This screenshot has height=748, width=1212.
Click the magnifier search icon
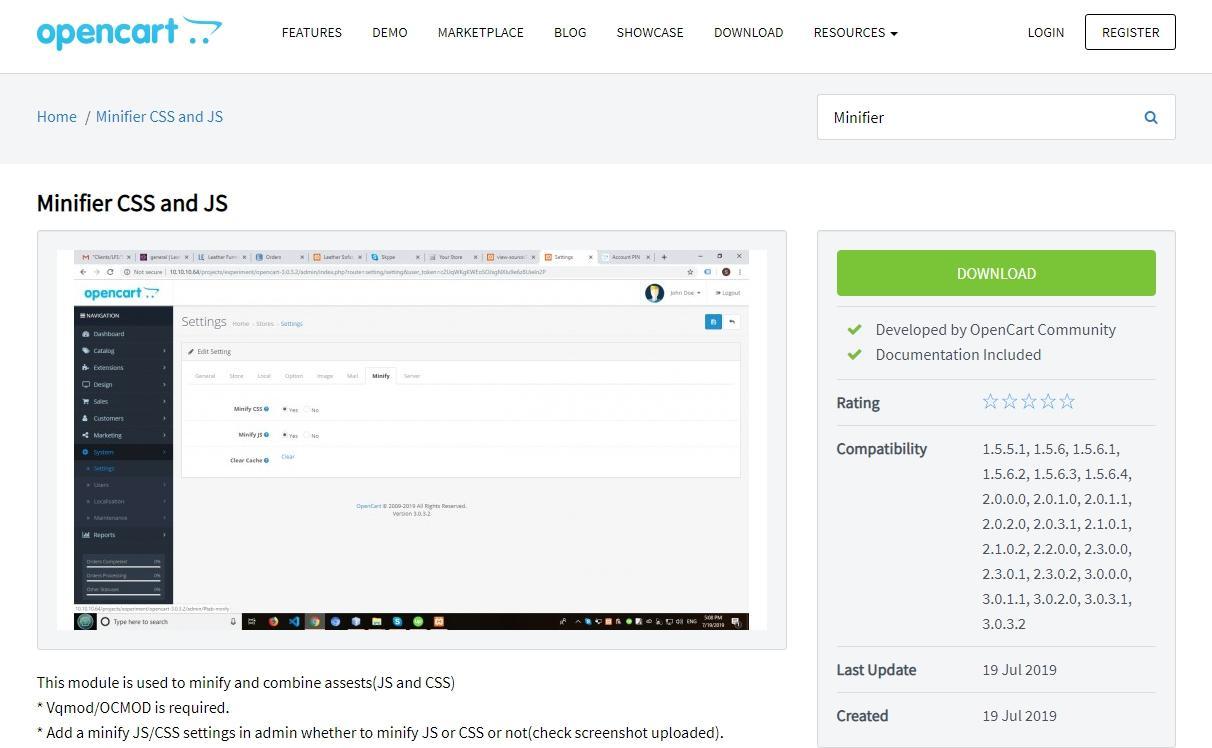pos(1151,117)
